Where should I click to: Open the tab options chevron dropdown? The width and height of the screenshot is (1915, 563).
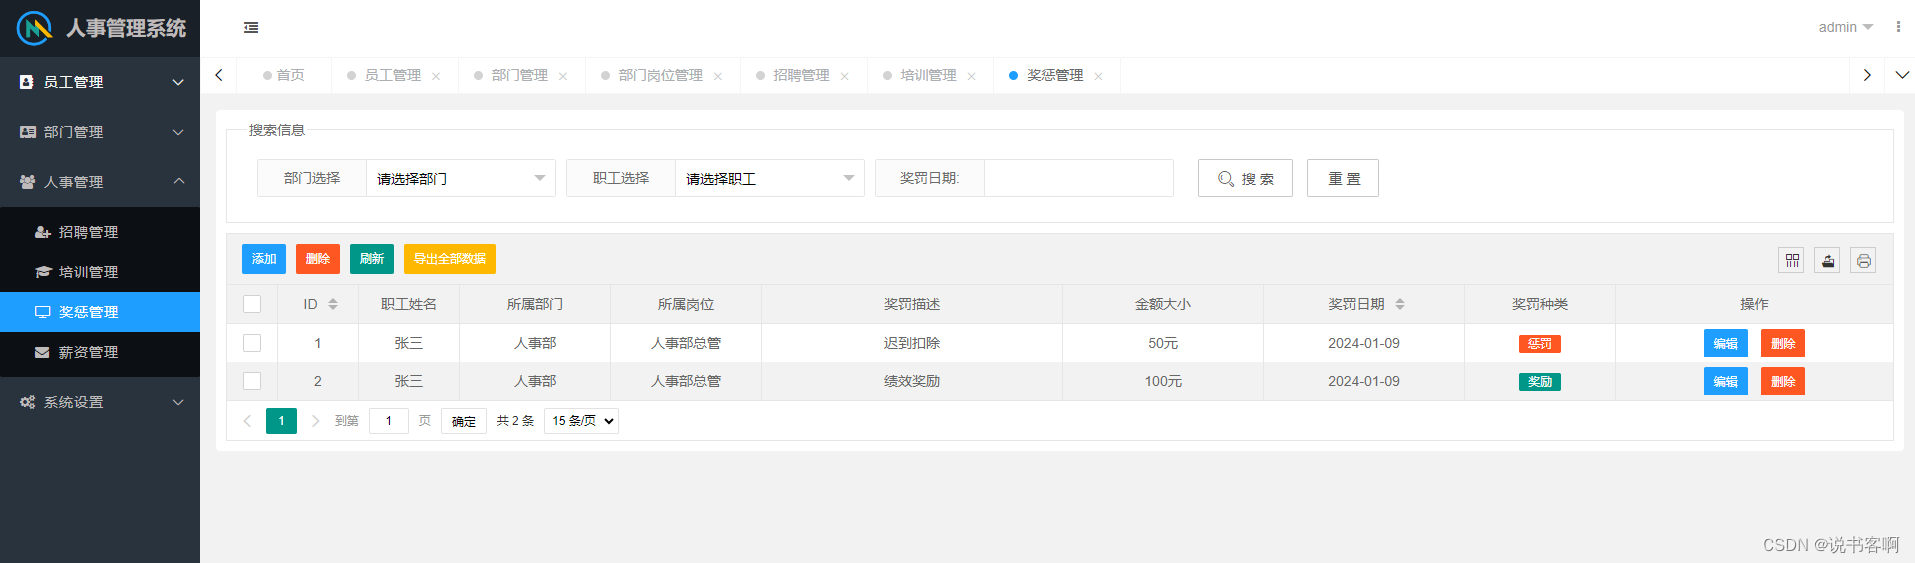(1902, 75)
